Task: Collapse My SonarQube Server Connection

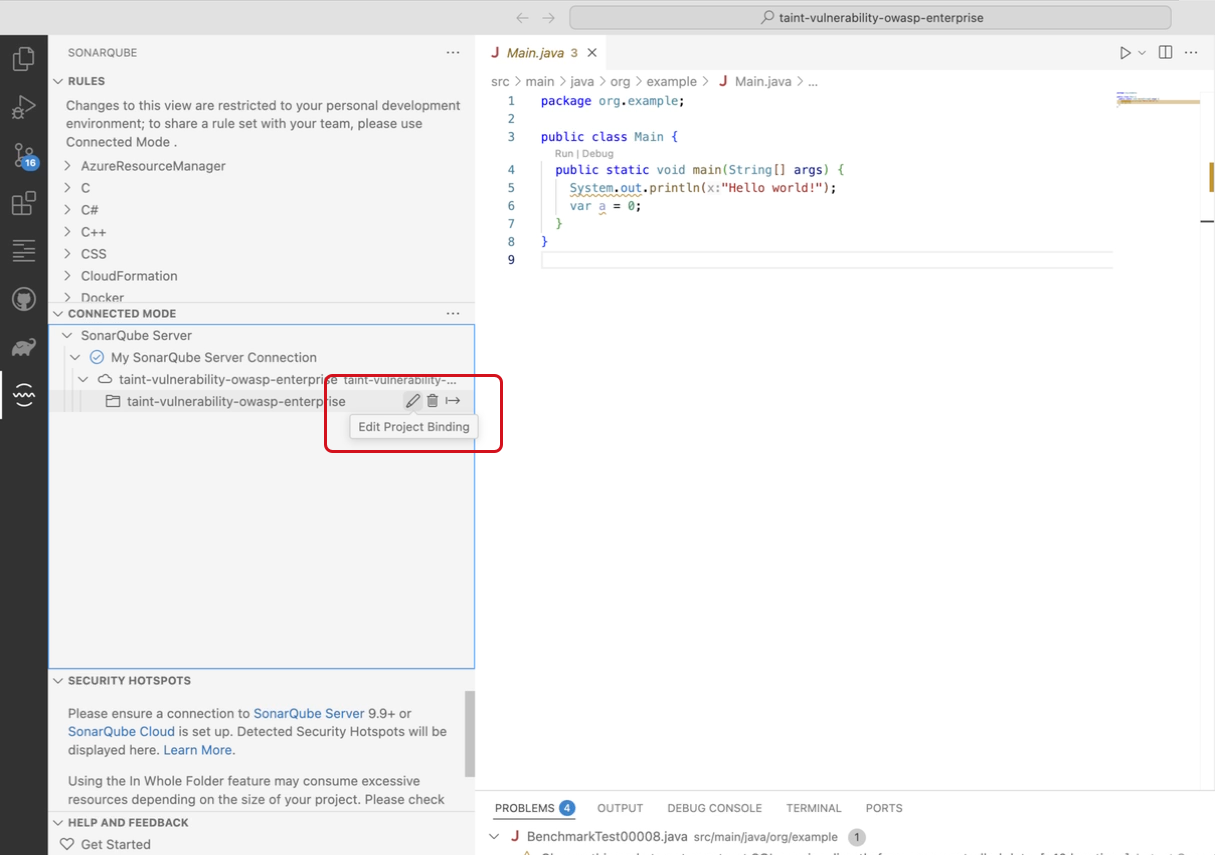Action: point(75,358)
